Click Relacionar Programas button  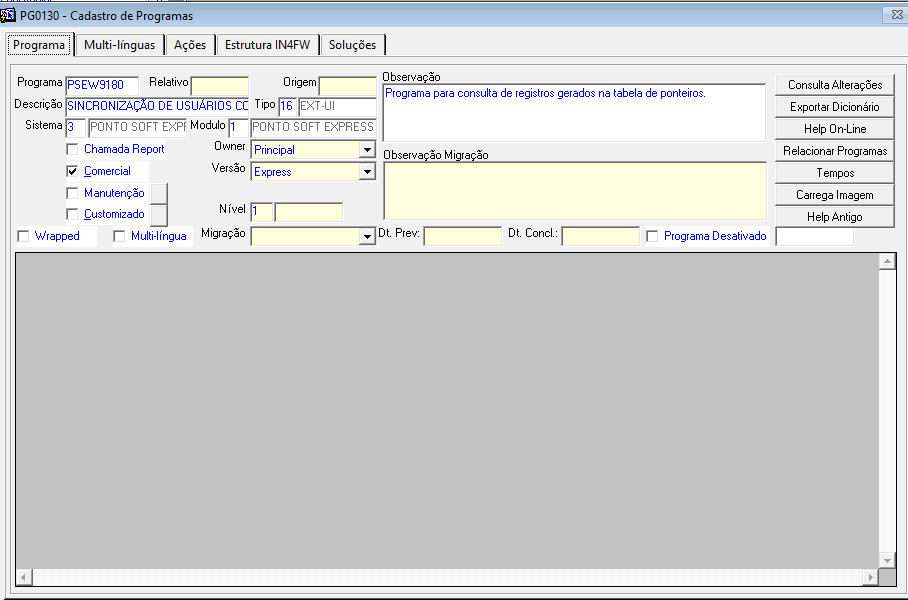tap(834, 151)
